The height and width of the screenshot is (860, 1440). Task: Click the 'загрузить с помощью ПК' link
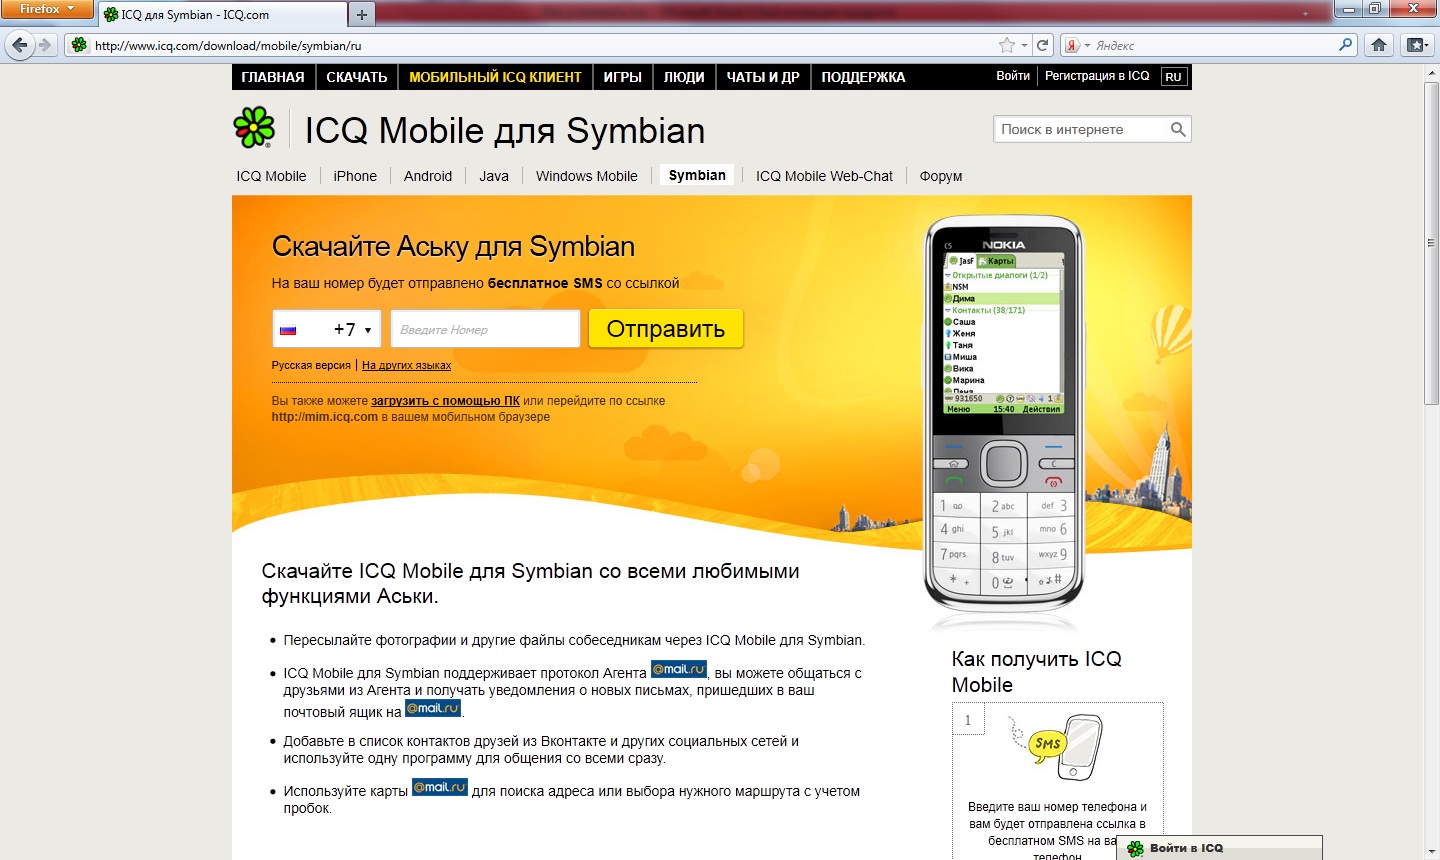tap(445, 401)
